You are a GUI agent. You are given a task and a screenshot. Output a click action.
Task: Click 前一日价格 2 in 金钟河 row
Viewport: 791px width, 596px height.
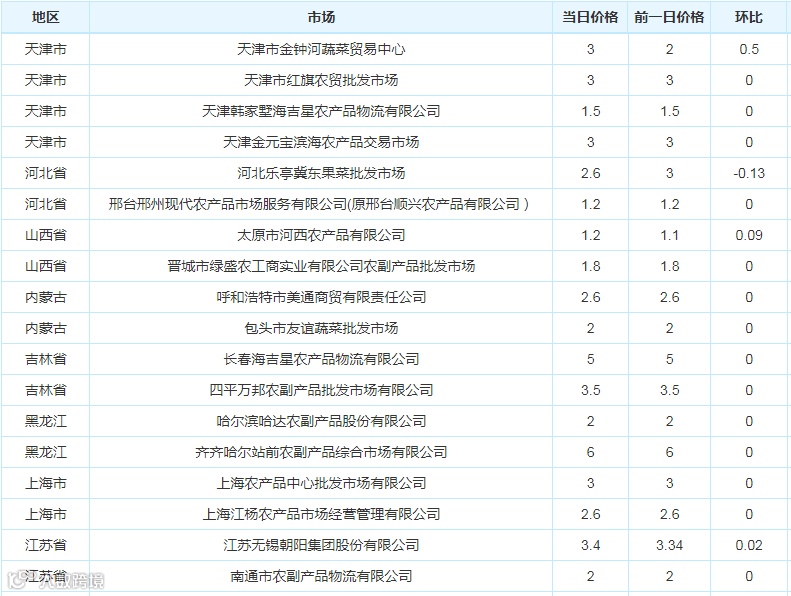click(x=669, y=49)
